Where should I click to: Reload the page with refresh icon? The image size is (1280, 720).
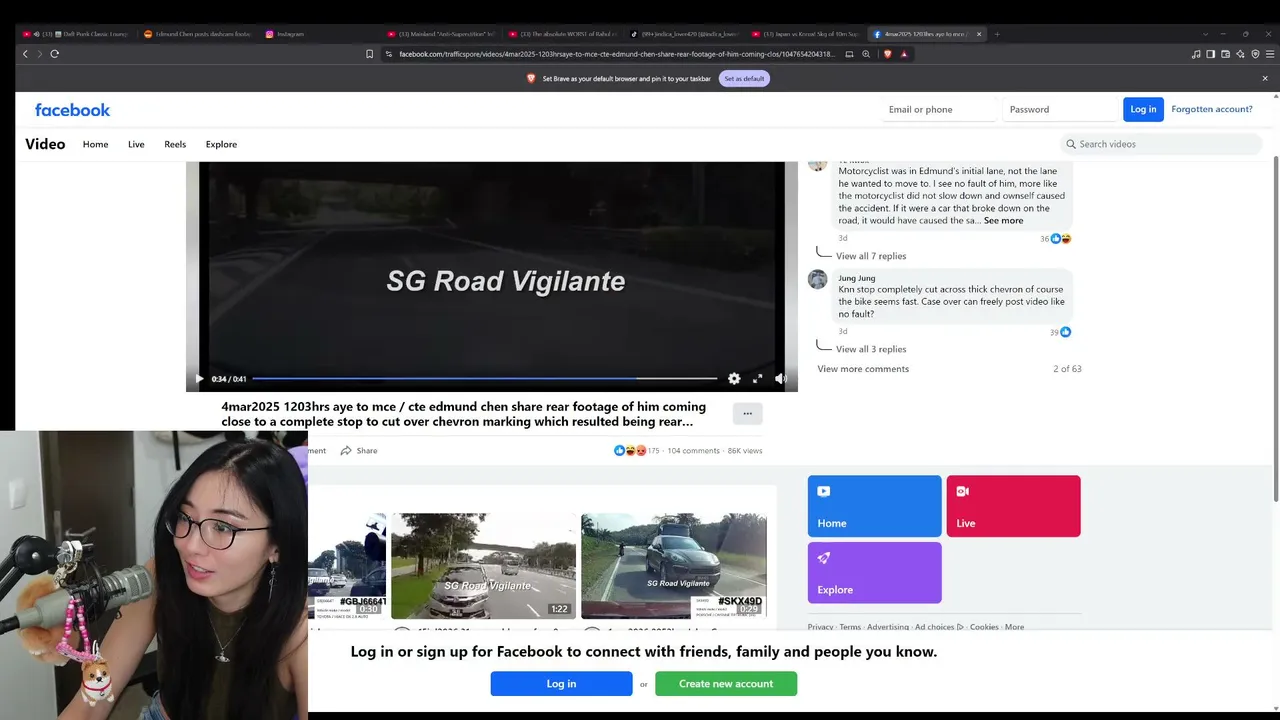(x=54, y=54)
